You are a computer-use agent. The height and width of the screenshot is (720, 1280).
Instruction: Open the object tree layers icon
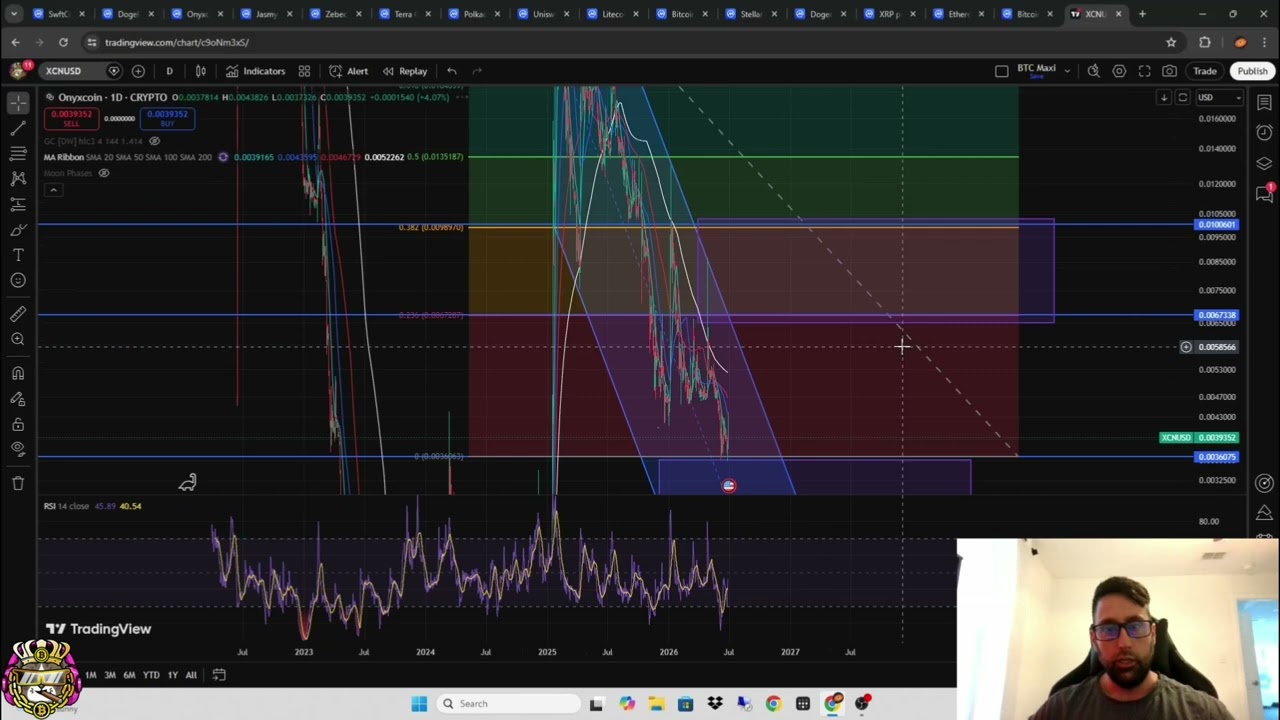tap(1264, 163)
